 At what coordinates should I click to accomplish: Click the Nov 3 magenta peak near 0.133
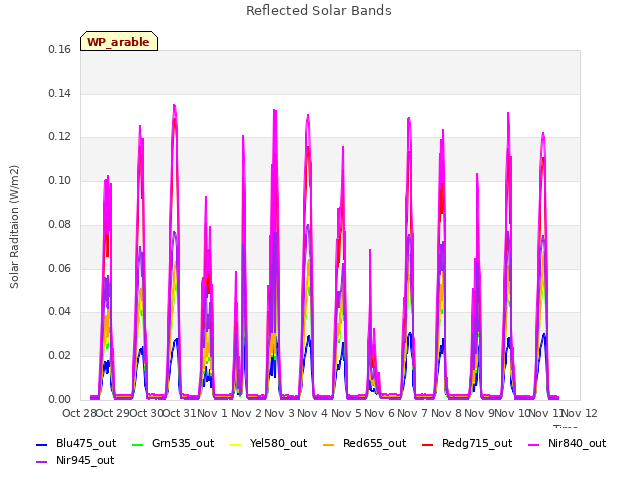click(x=274, y=110)
